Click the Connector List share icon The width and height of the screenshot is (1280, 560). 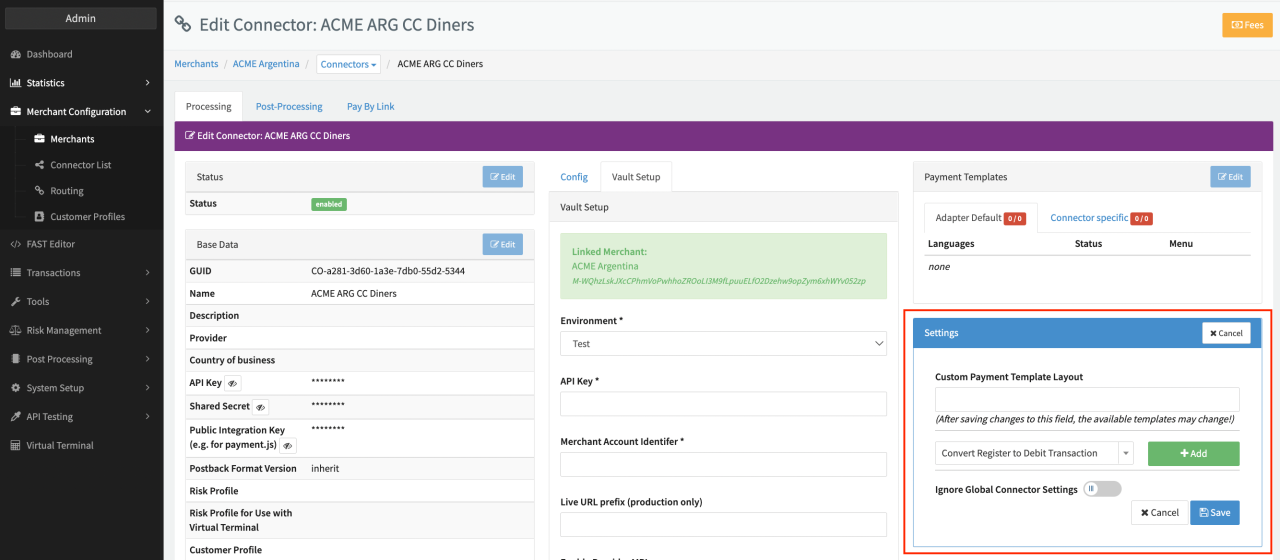tap(39, 165)
